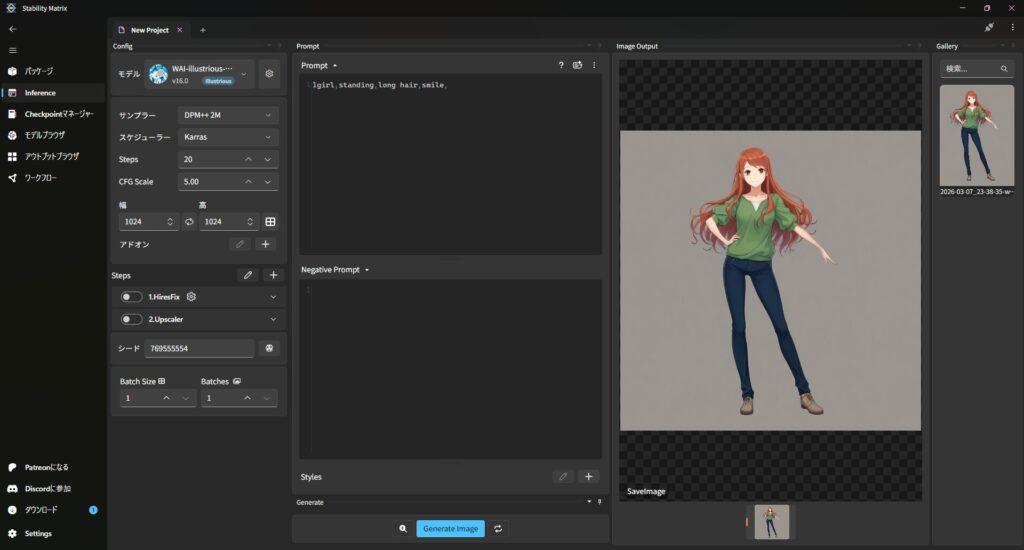
Task: Click the Generate Image button
Action: pos(450,528)
